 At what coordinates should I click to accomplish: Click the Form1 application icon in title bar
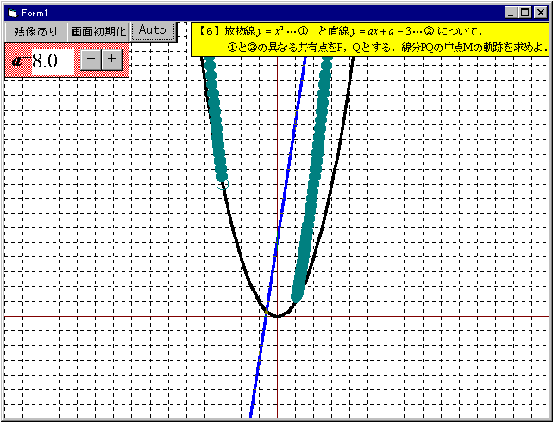point(13,13)
